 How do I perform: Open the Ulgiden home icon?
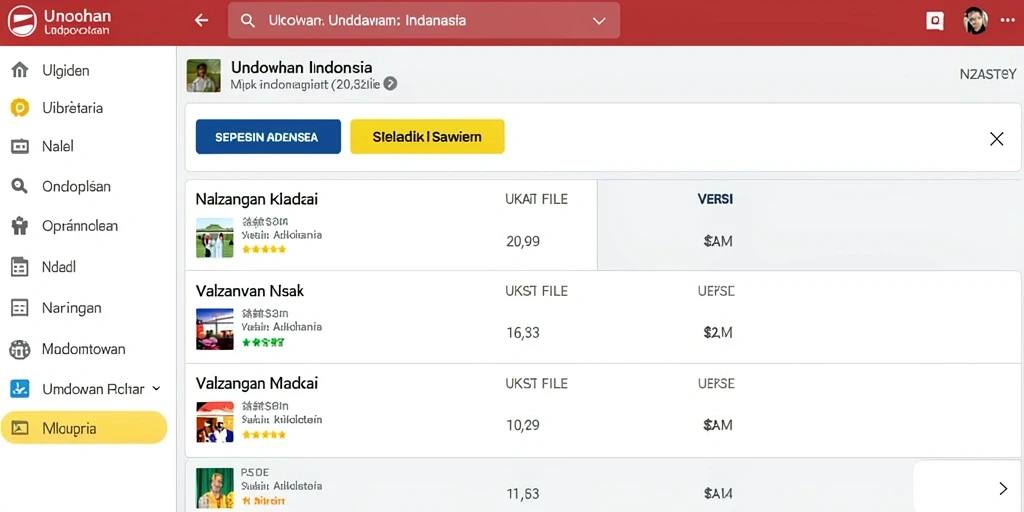pyautogui.click(x=20, y=70)
